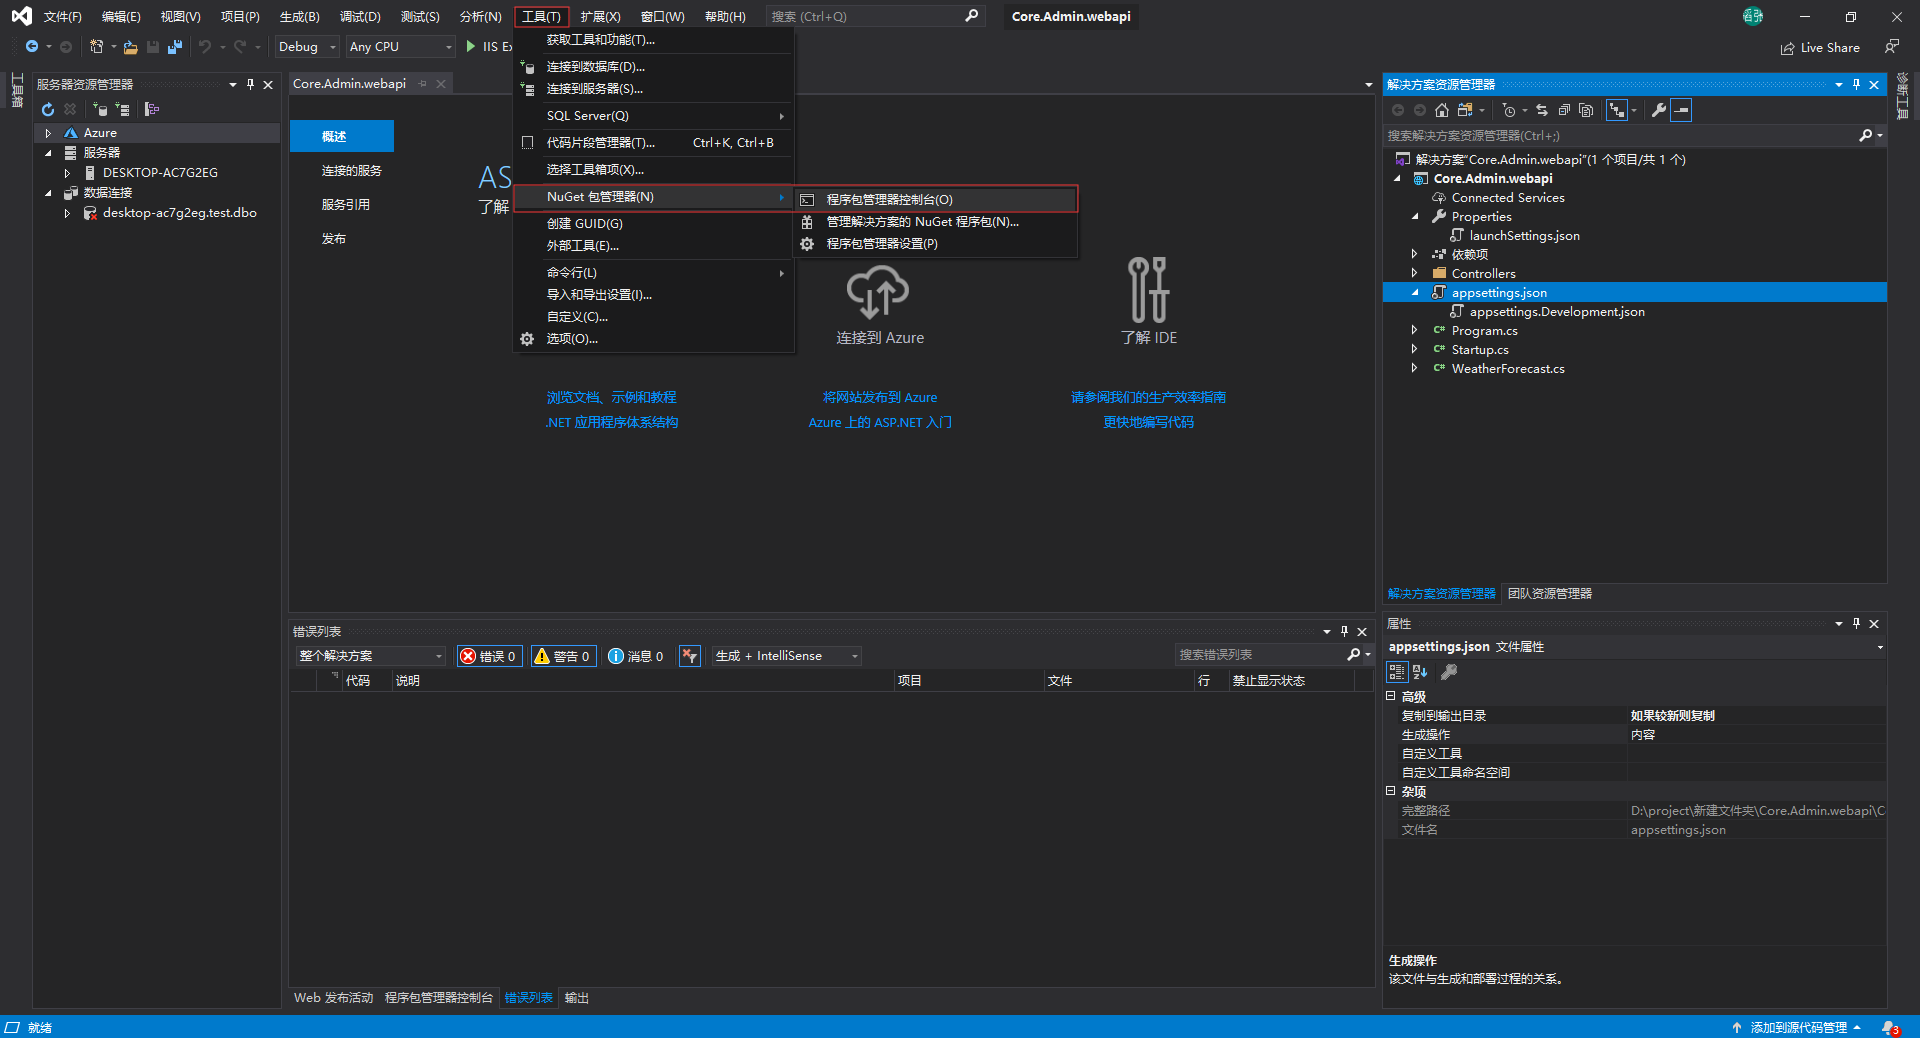
Task: Click the Connect to Database toolbar icon
Action: (100, 109)
